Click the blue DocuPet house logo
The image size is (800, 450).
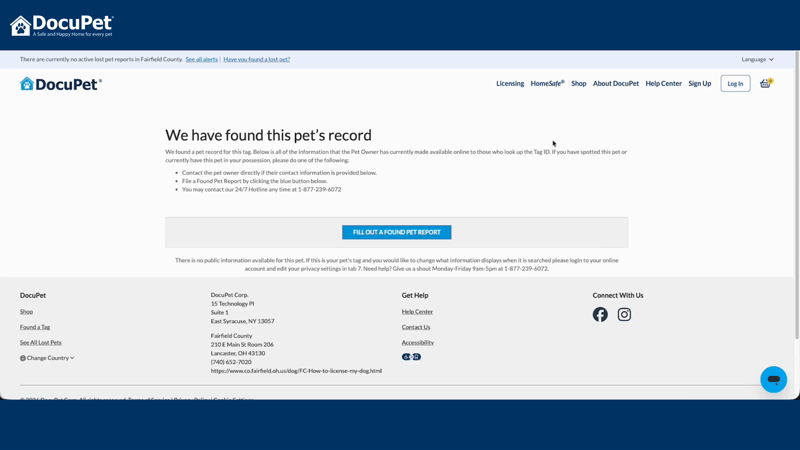pos(61,84)
